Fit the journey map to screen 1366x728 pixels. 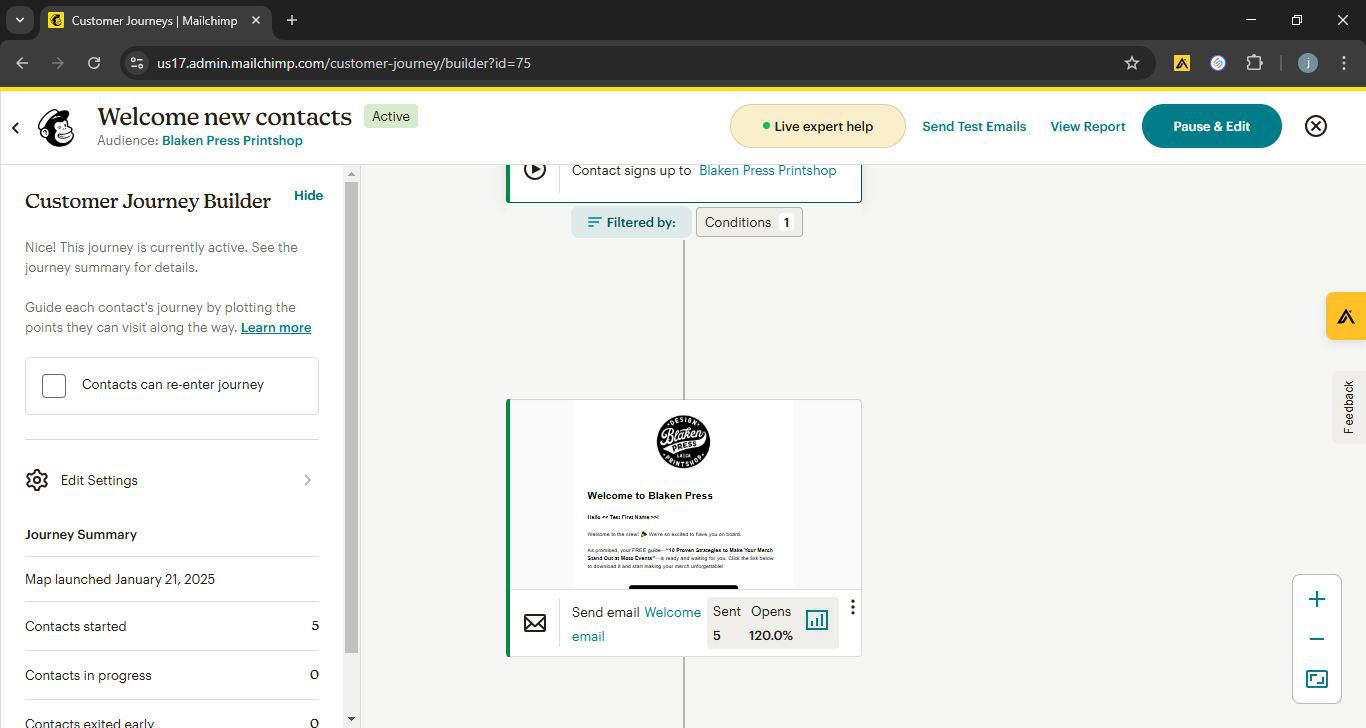[1317, 680]
